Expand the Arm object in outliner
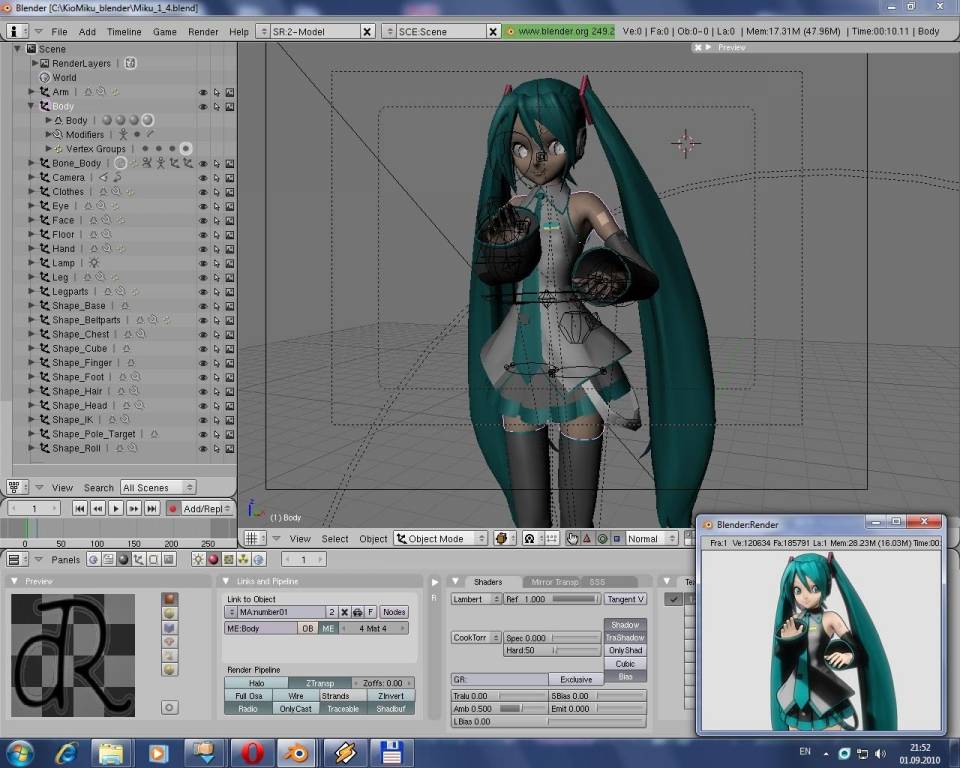 coord(31,91)
